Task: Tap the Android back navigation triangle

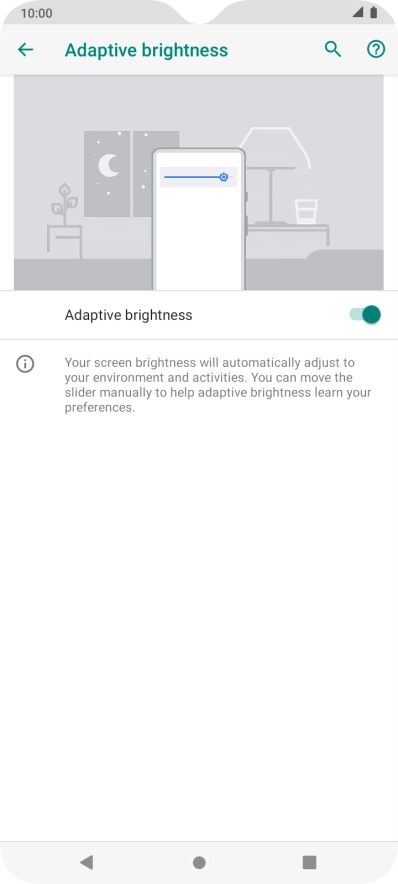Action: click(86, 862)
